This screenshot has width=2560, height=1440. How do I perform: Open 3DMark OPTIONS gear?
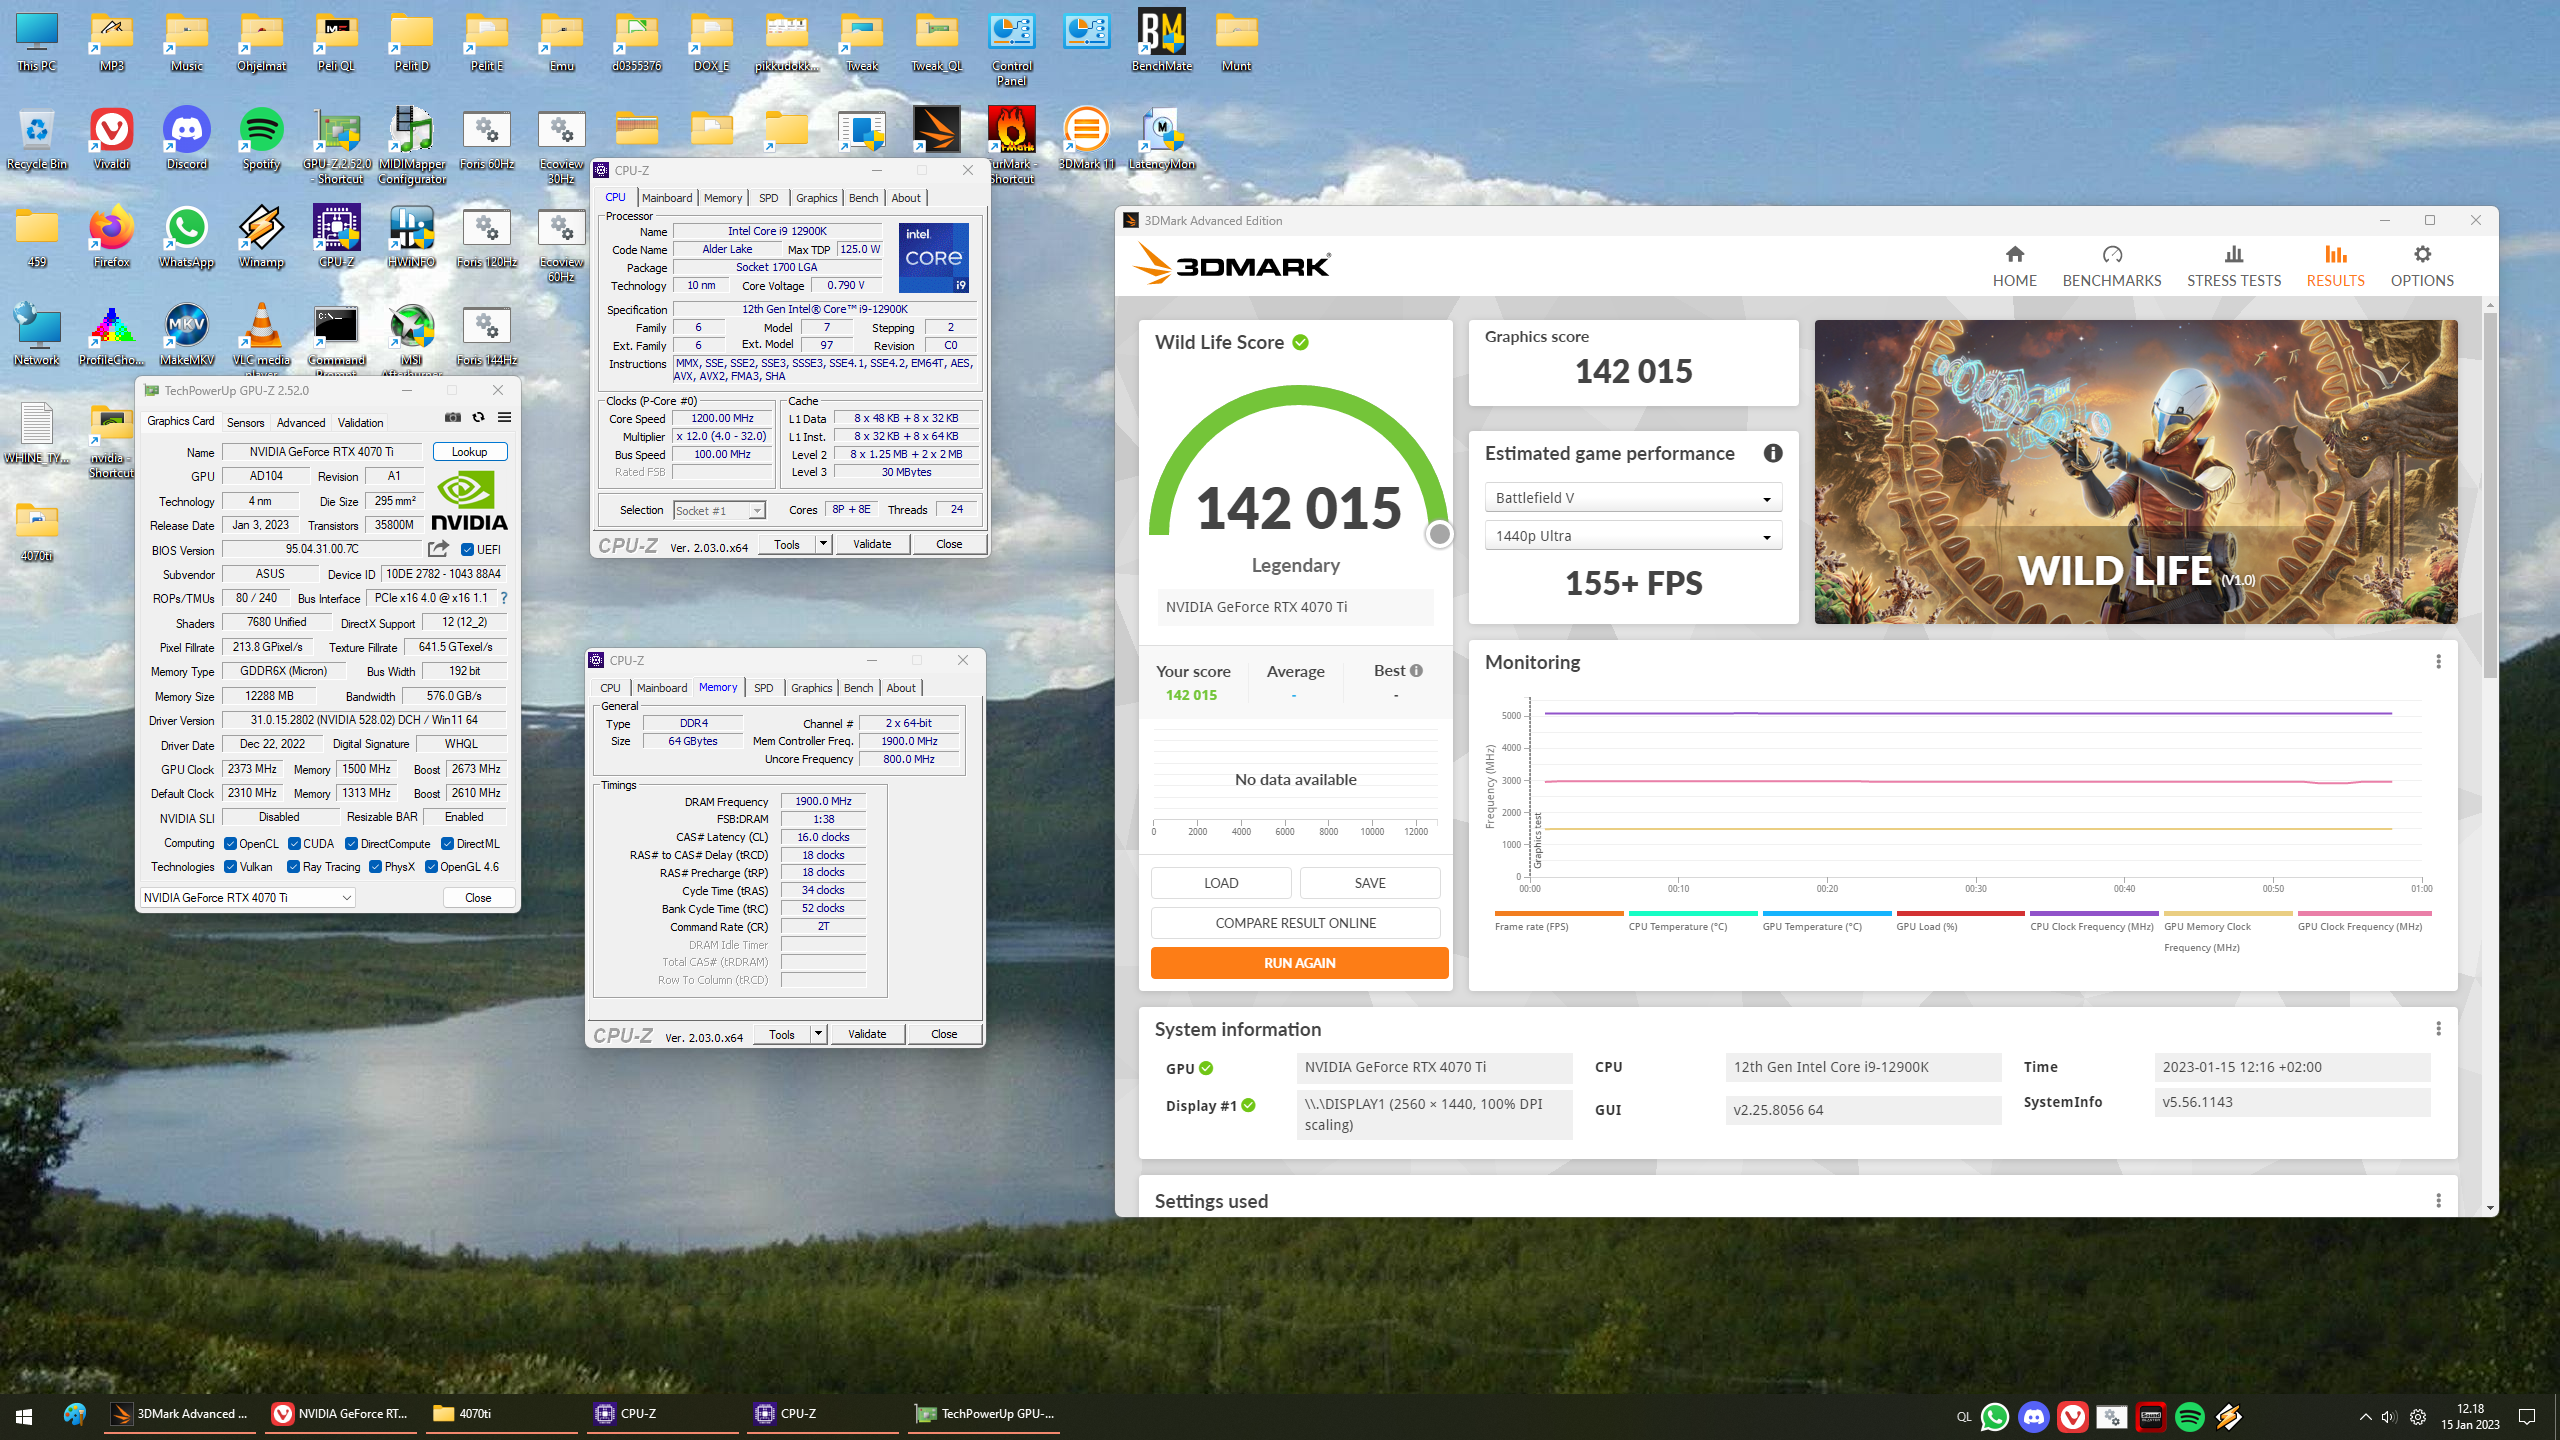pyautogui.click(x=2421, y=266)
